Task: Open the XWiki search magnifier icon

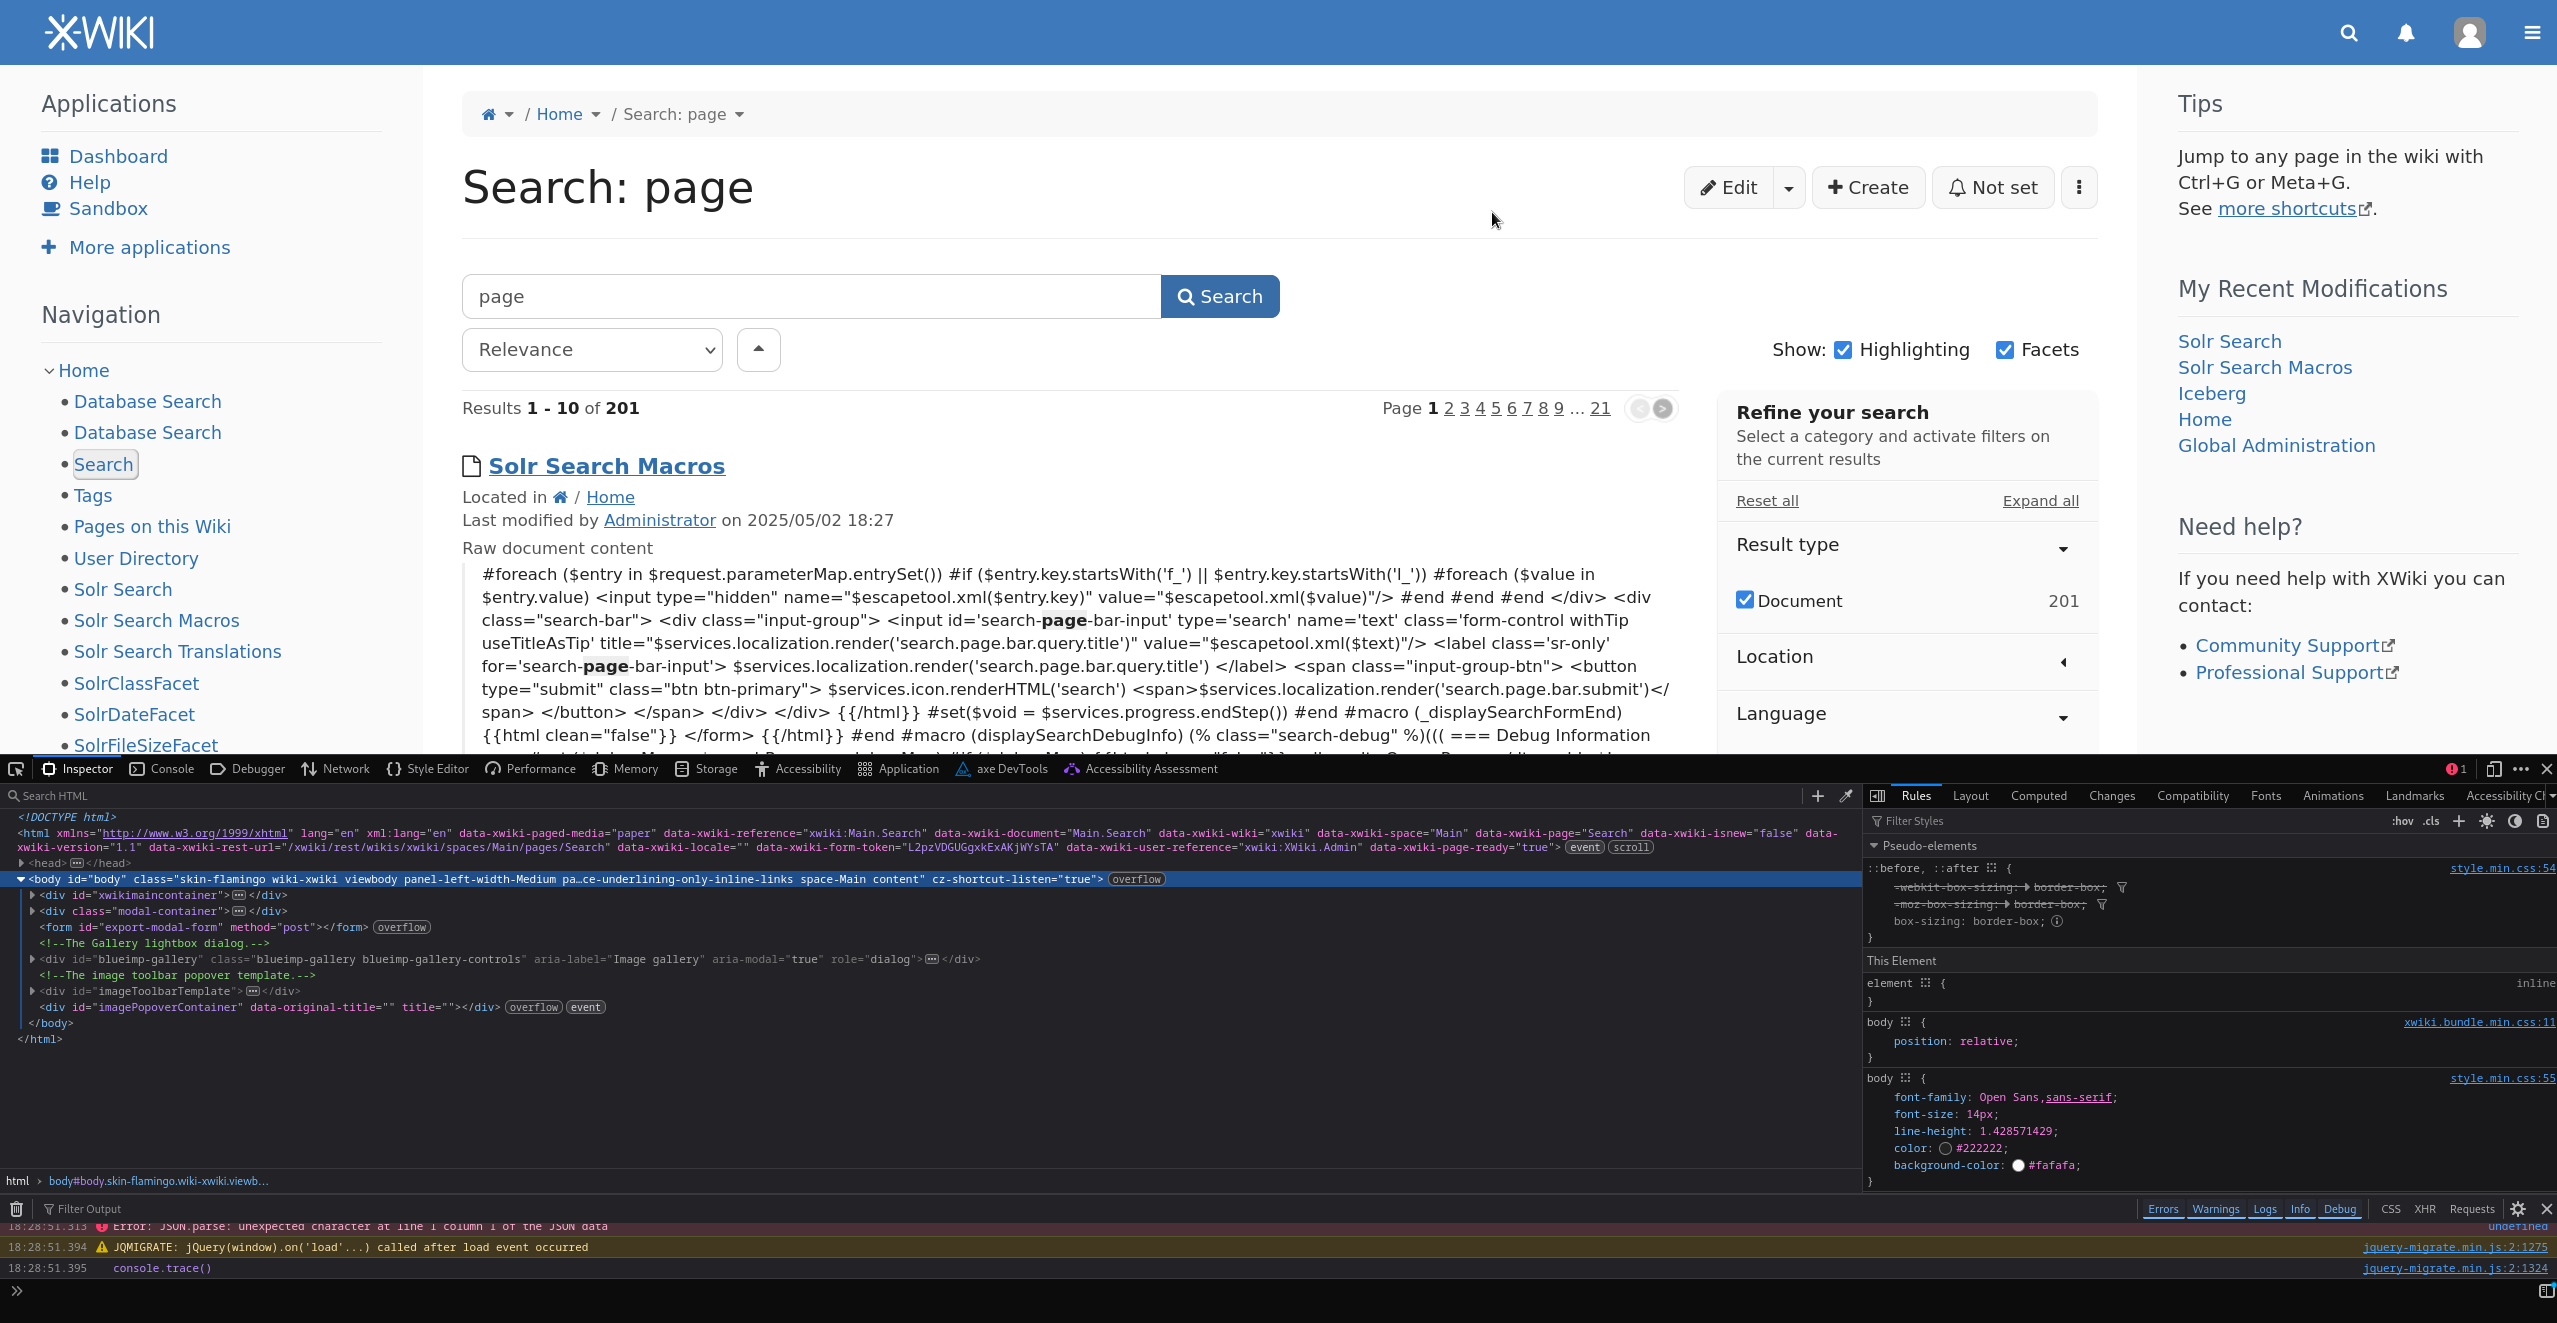Action: (x=2349, y=33)
